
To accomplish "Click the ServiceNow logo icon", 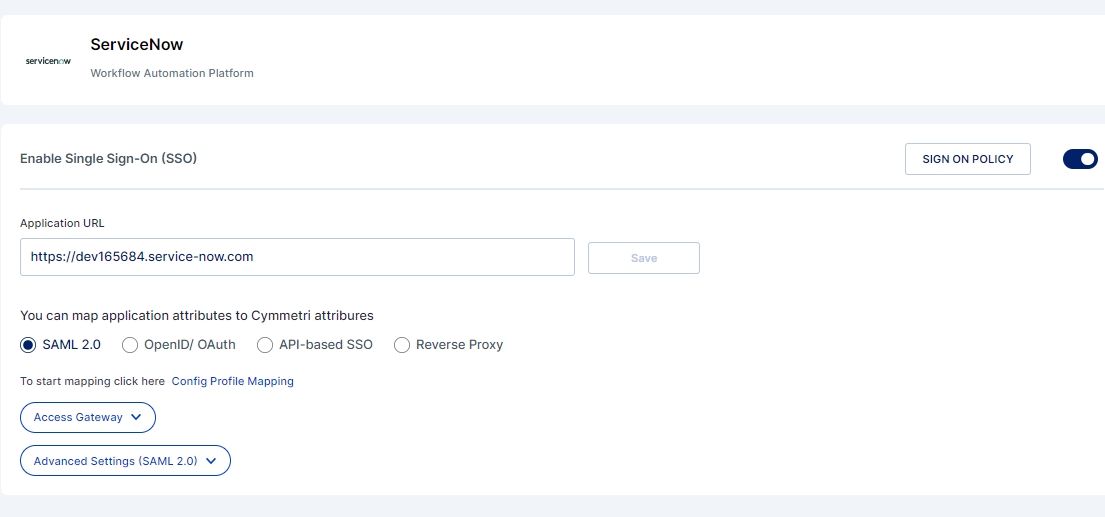I will click(48, 60).
